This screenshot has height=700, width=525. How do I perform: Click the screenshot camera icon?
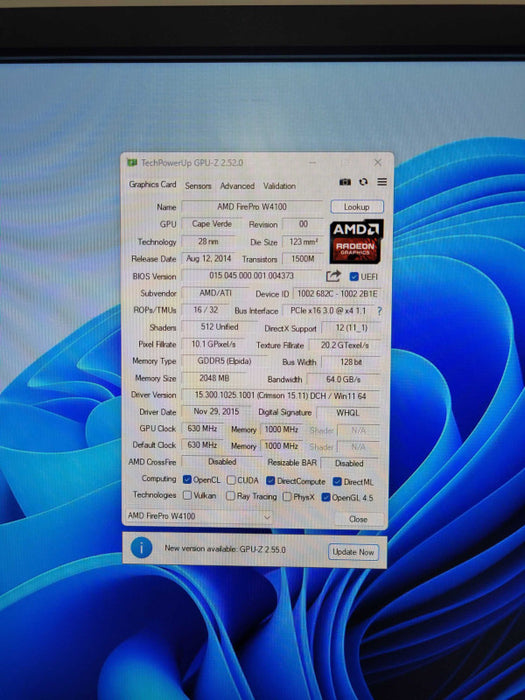coord(345,182)
